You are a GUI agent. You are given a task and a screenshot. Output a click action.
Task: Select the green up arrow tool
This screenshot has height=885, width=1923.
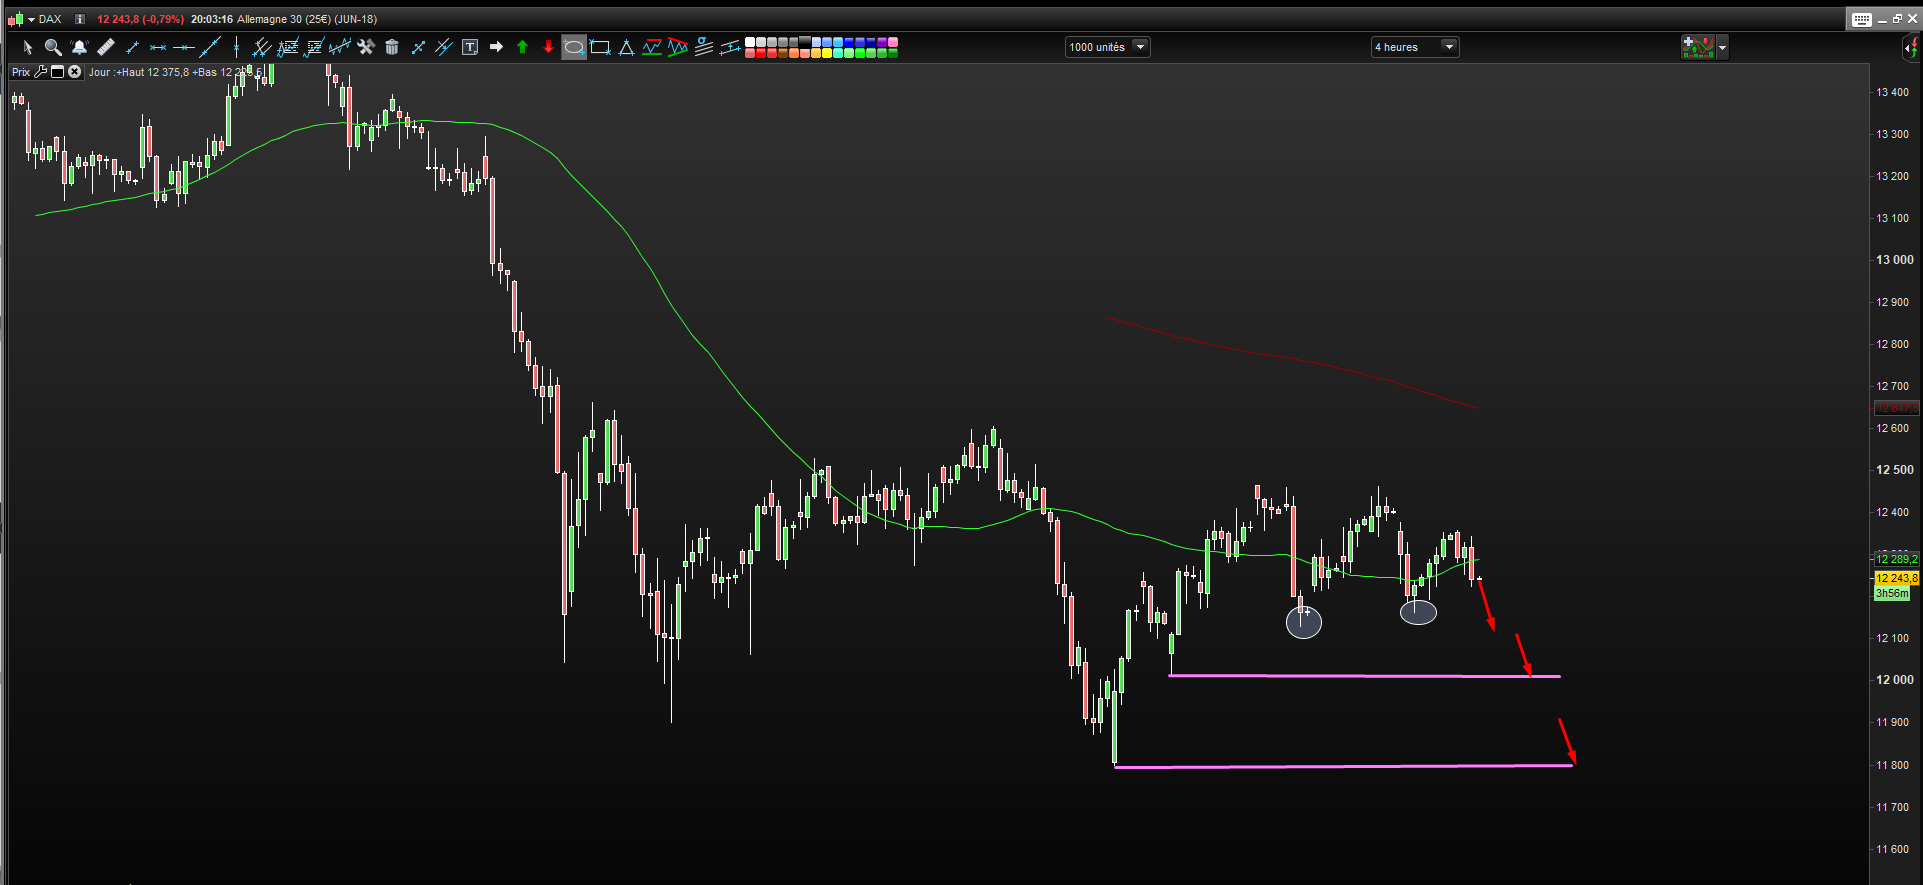click(x=522, y=47)
